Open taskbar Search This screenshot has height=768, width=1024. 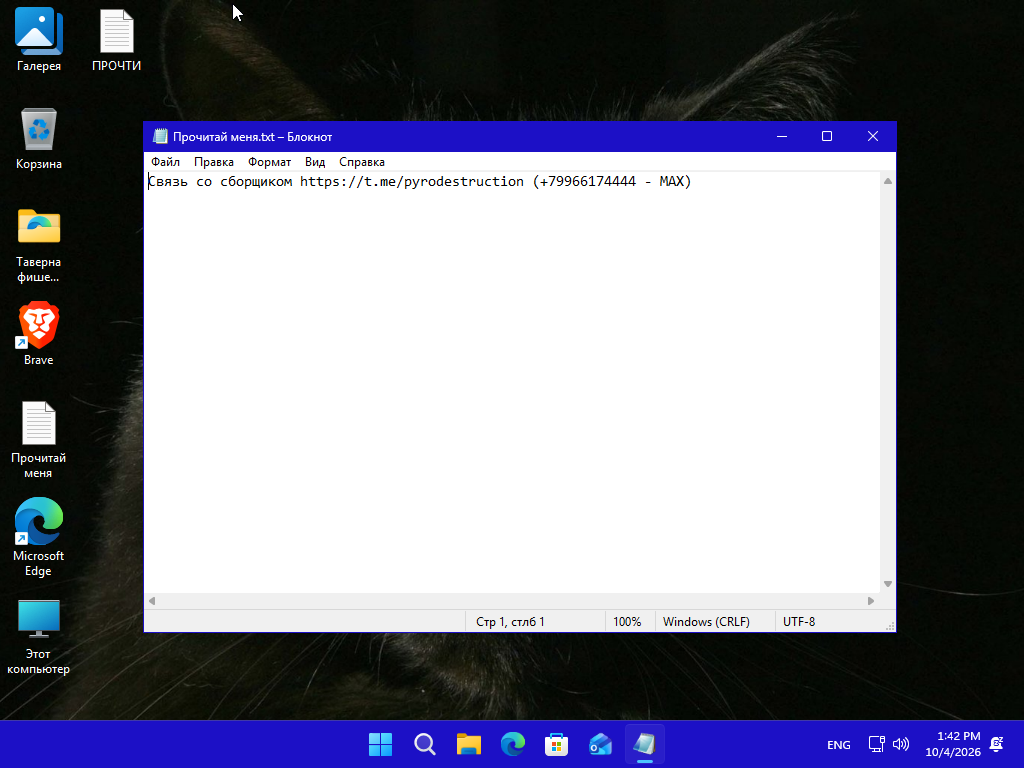(424, 744)
